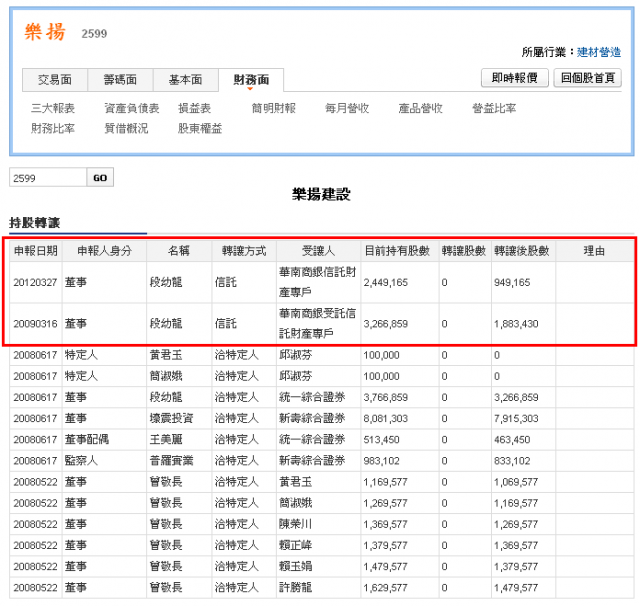Click the 華南商銀信託財產專戶 cell
The height and width of the screenshot is (606, 640).
point(318,282)
